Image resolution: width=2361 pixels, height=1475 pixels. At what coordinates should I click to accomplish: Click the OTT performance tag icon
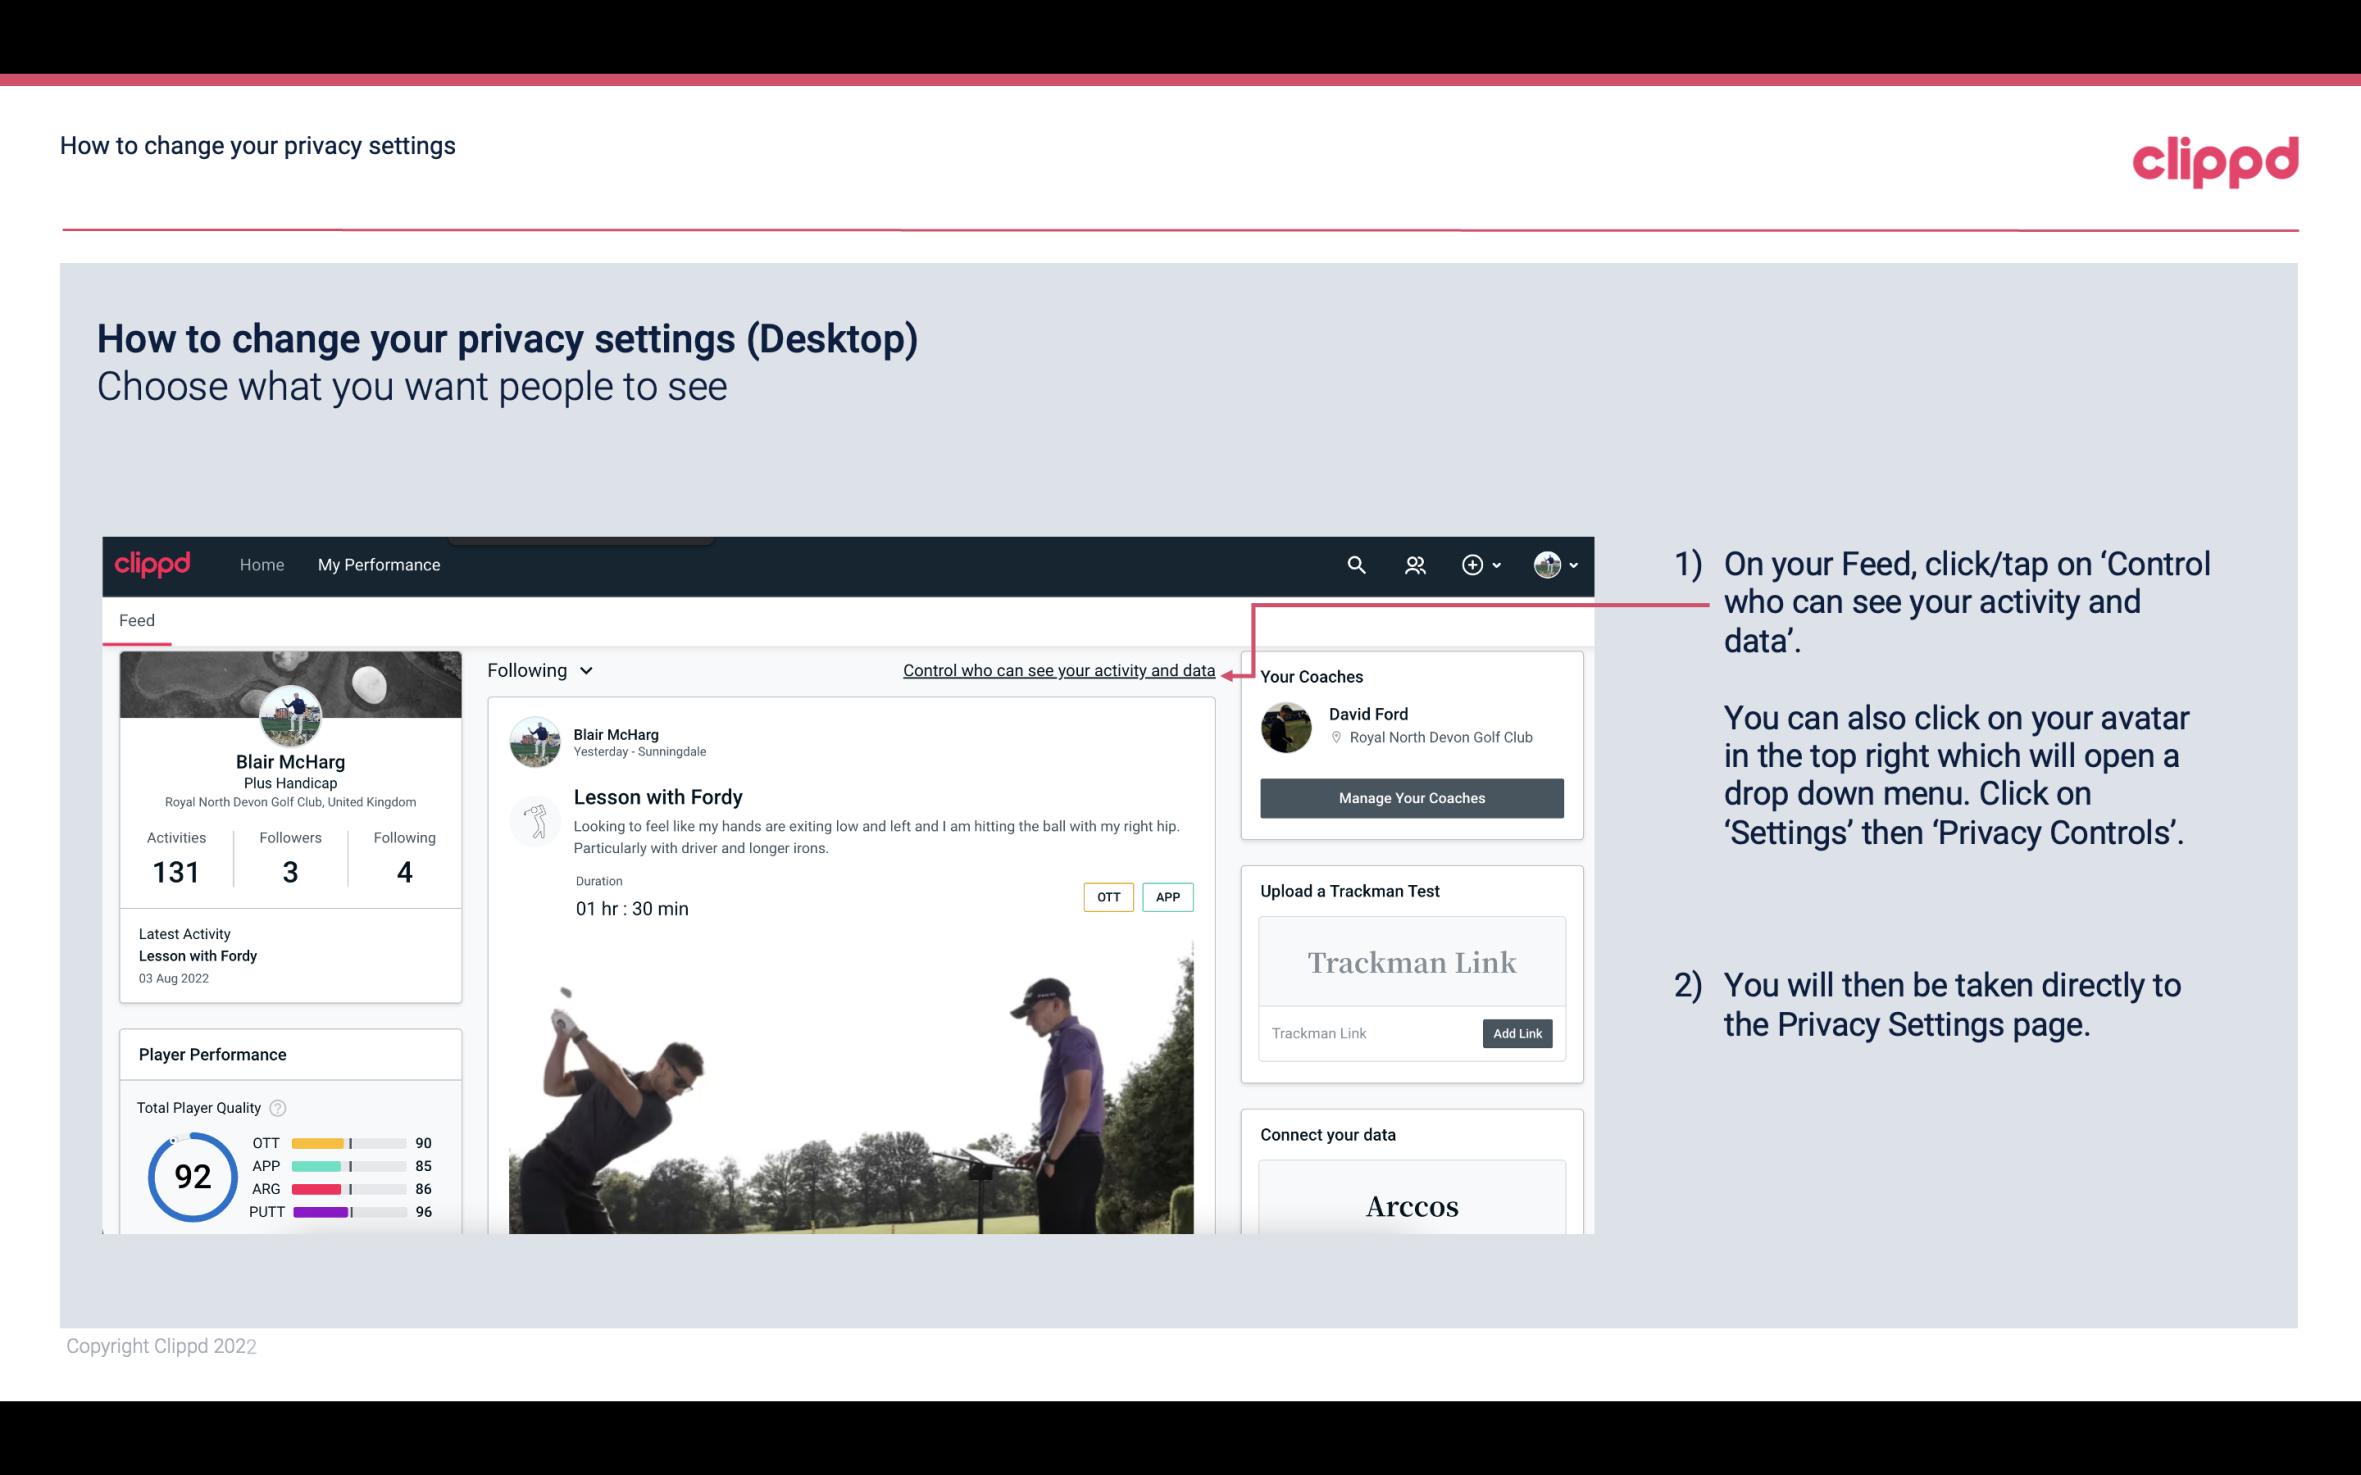click(x=1106, y=897)
